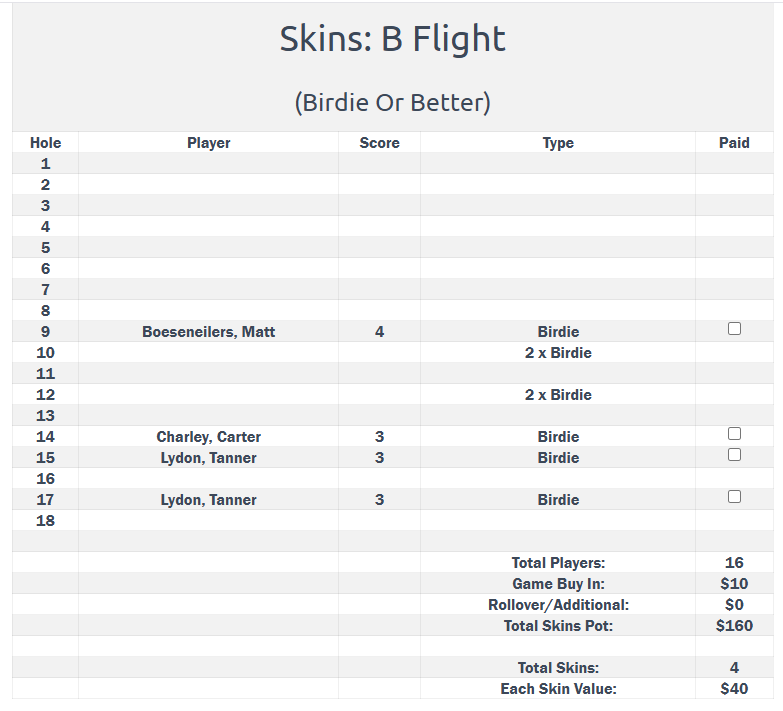This screenshot has height=711, width=783.
Task: Click the Total Players count of 16
Action: [x=734, y=563]
